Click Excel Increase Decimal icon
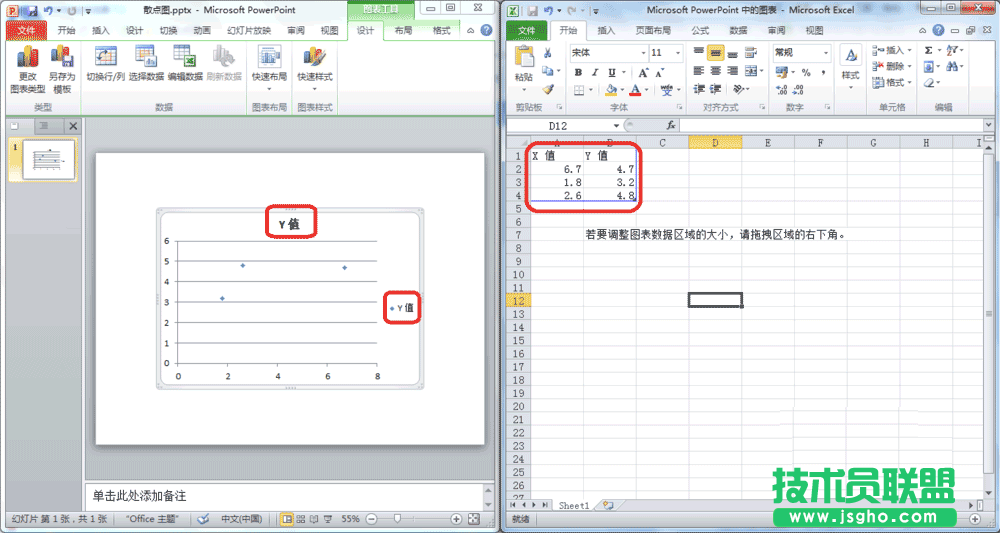Viewport: 1000px width, 533px height. (781, 90)
